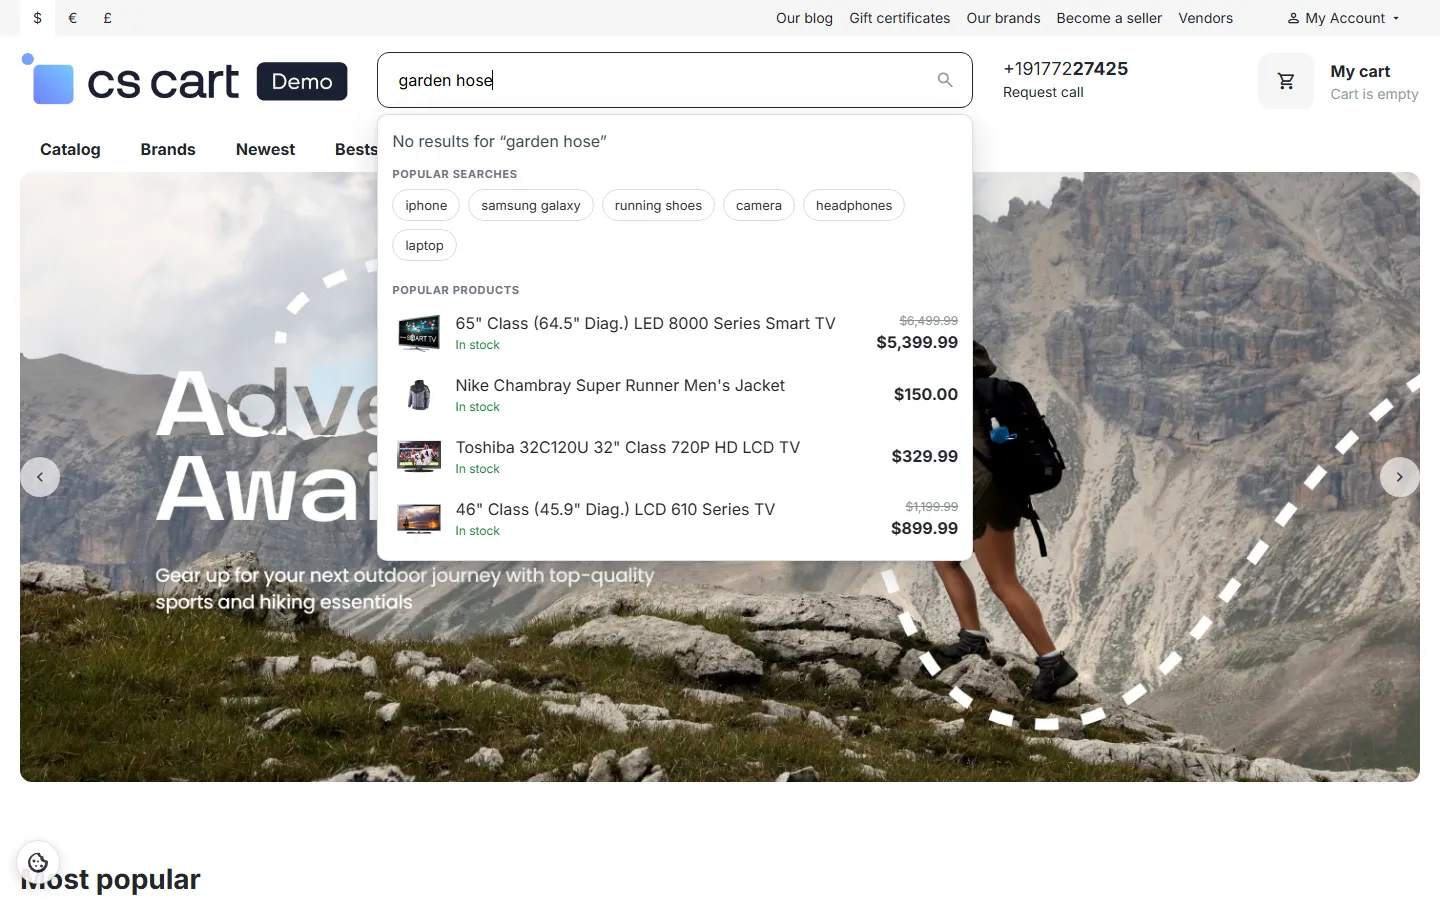
Task: Click the 65" LED 8000 Smart TV thumbnail
Action: coord(419,333)
